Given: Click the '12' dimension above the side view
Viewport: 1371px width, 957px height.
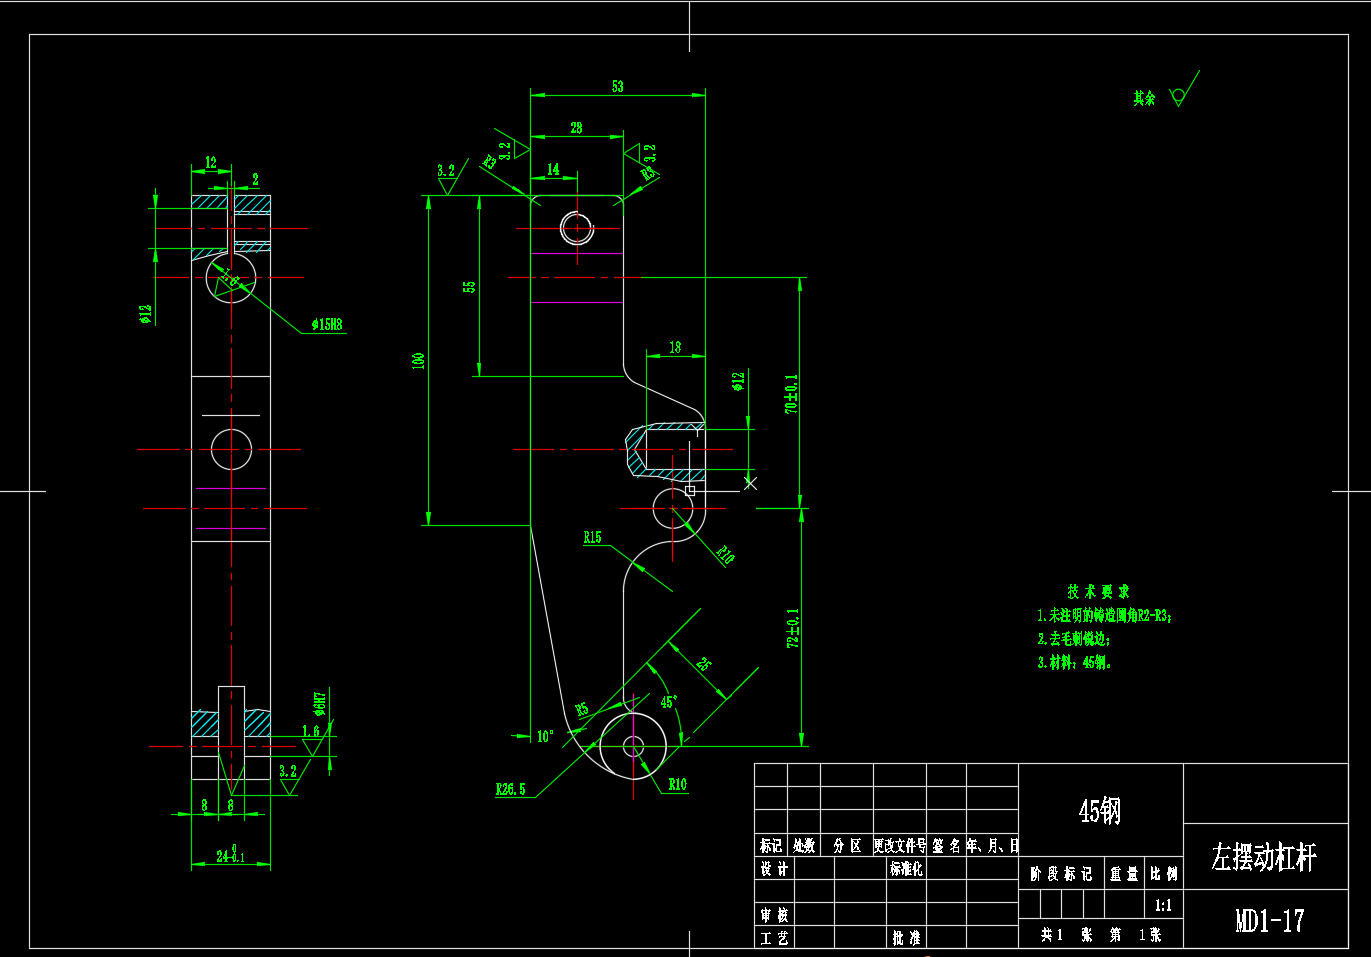Looking at the screenshot, I should tap(211, 163).
